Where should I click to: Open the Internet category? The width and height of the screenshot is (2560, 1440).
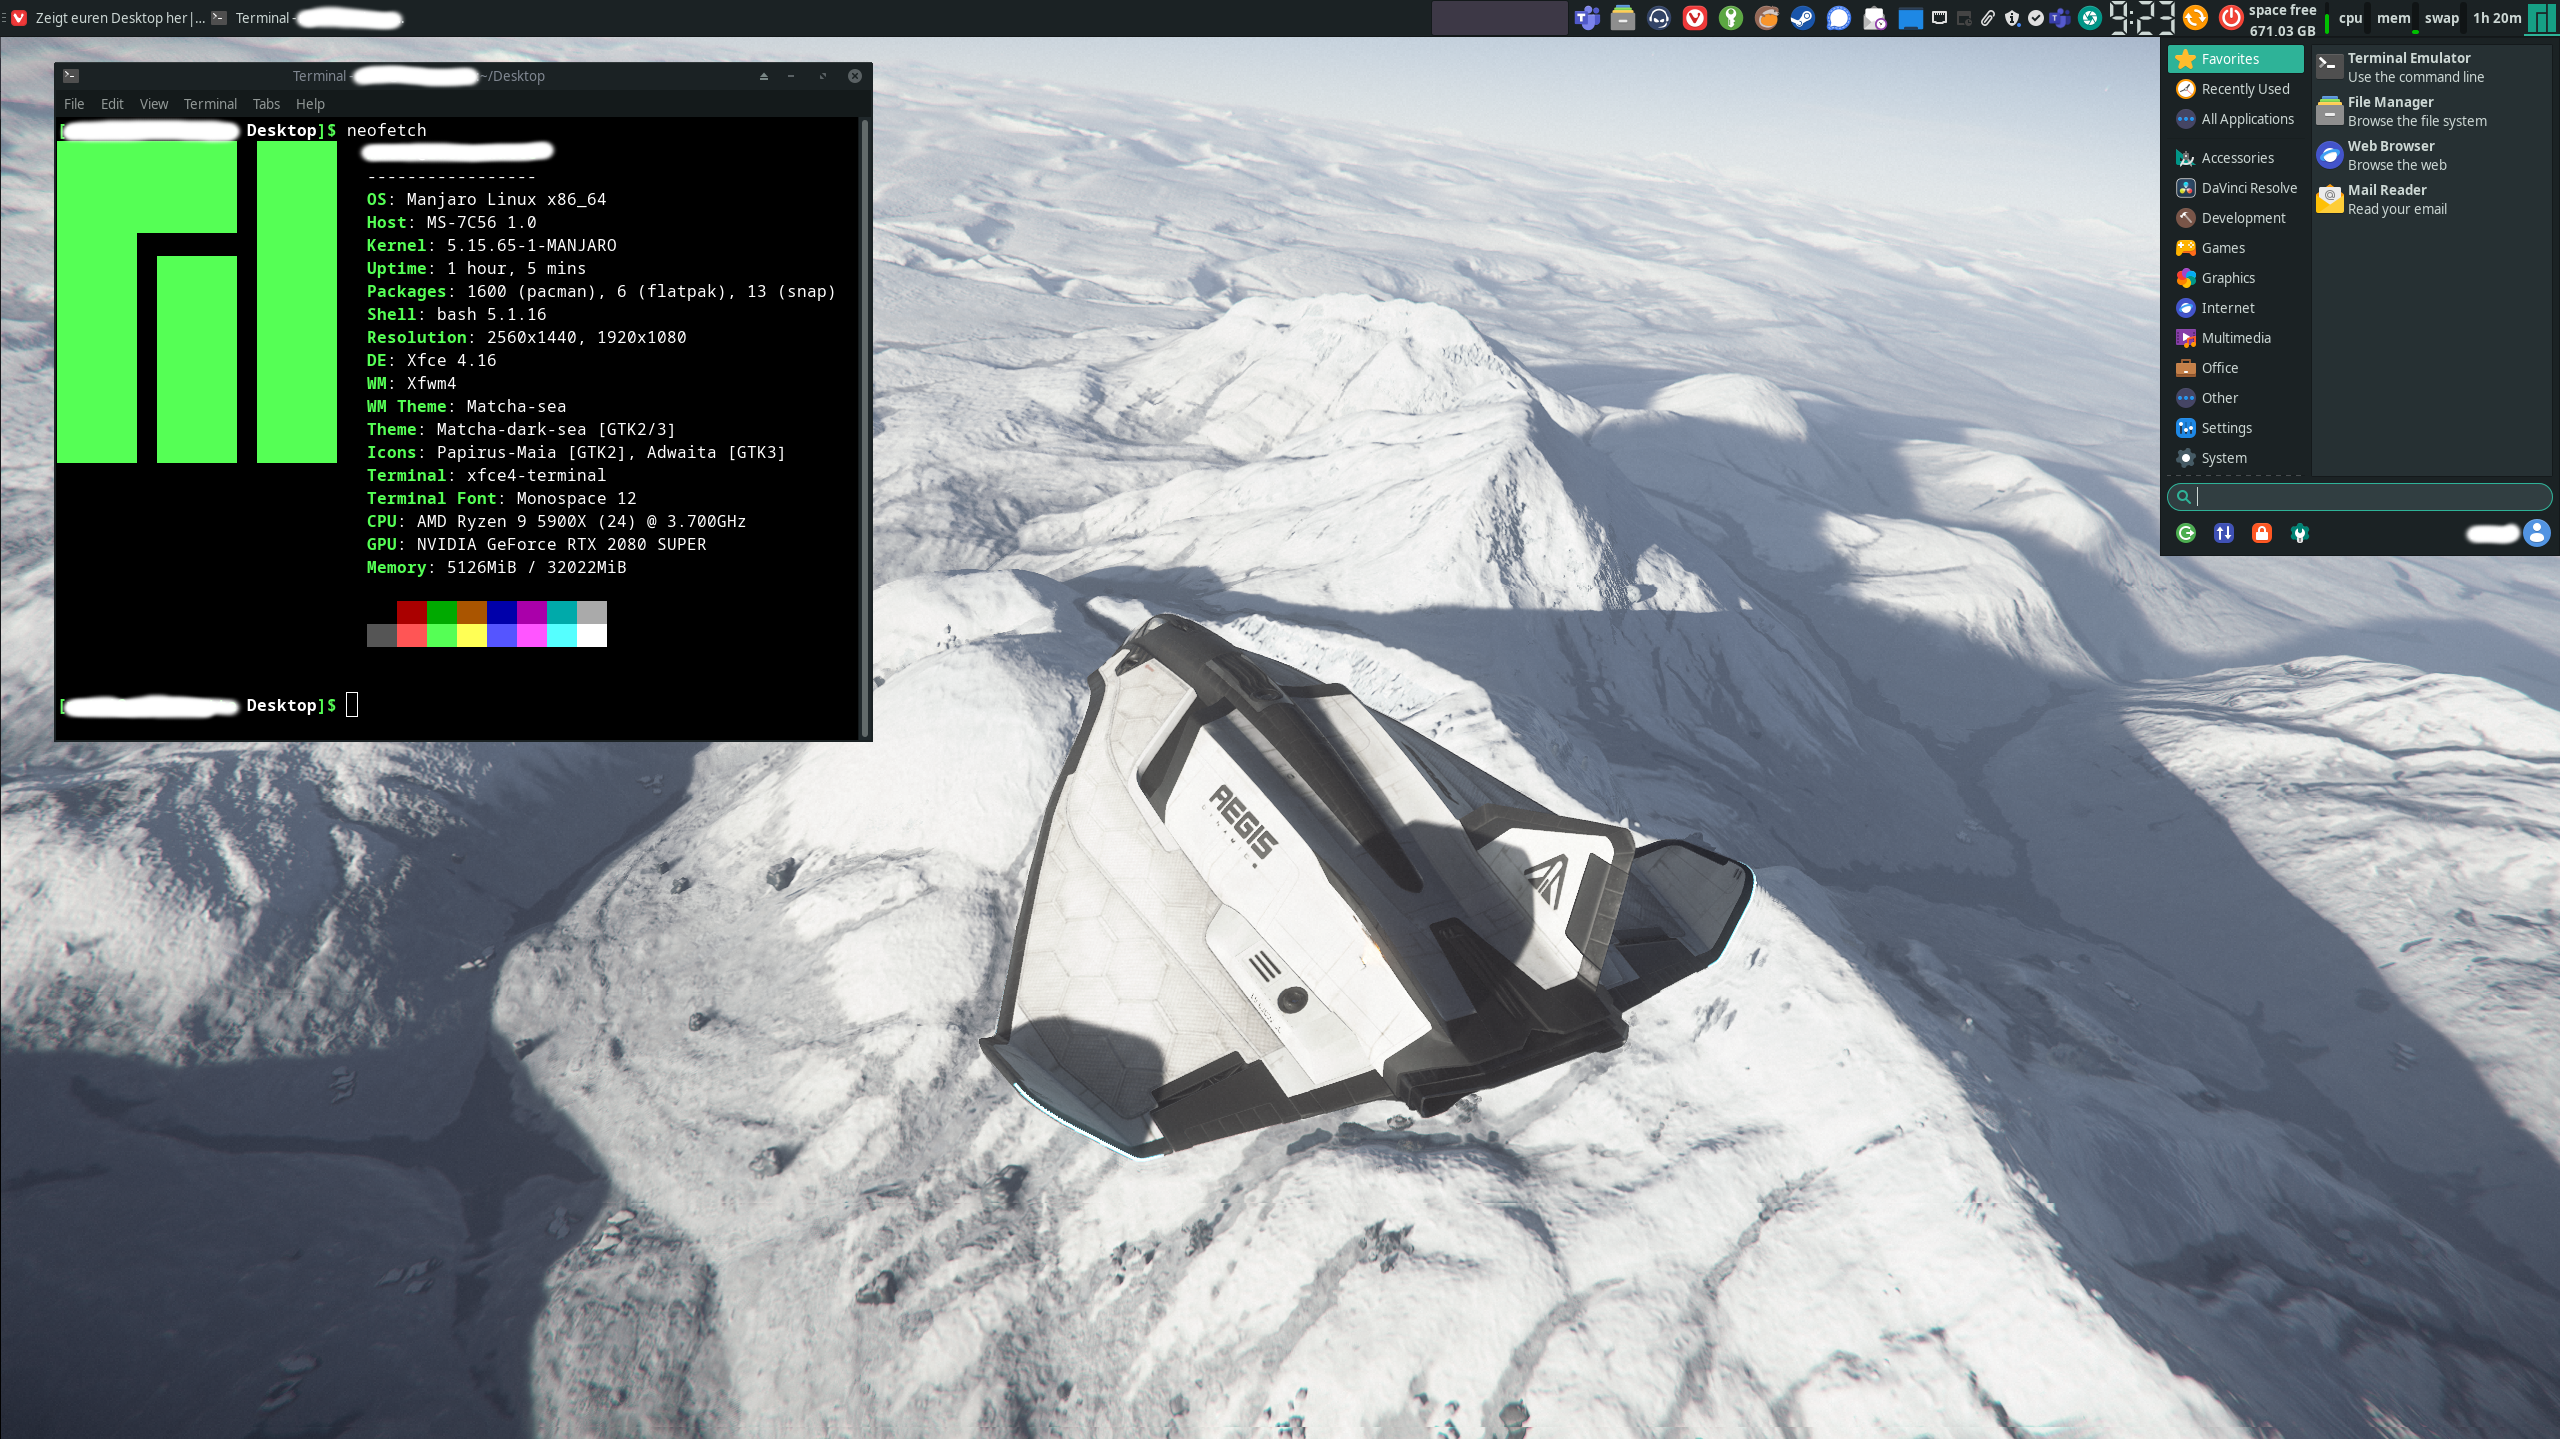[2236, 308]
